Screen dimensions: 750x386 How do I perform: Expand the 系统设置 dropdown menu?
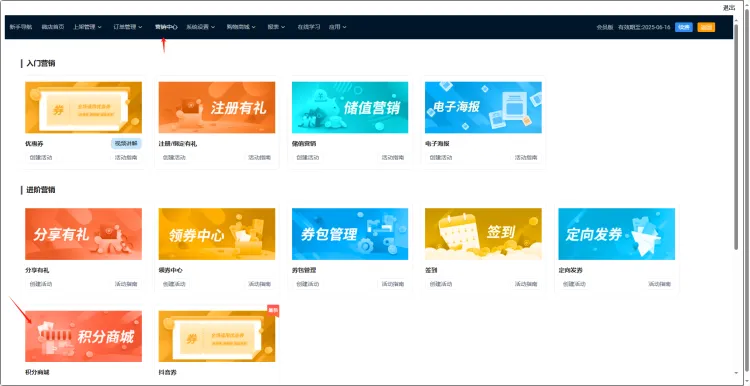point(200,27)
